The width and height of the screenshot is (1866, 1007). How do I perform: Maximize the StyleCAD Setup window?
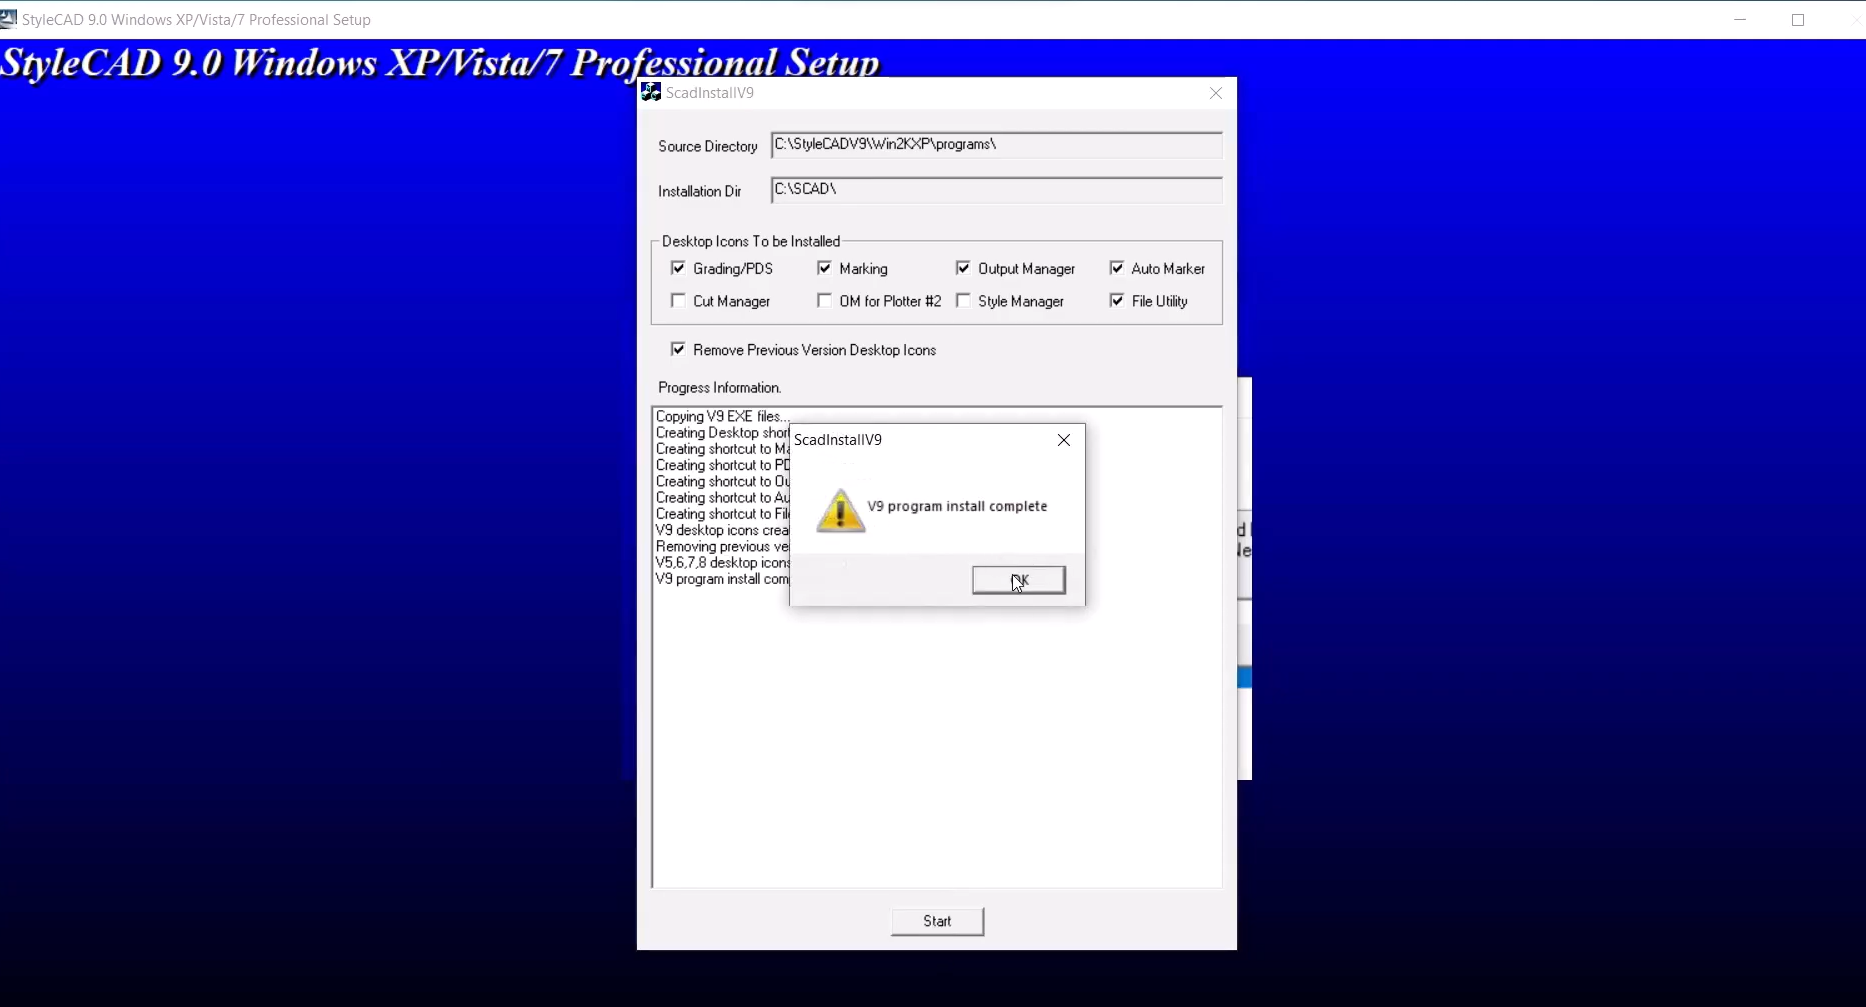coord(1798,20)
